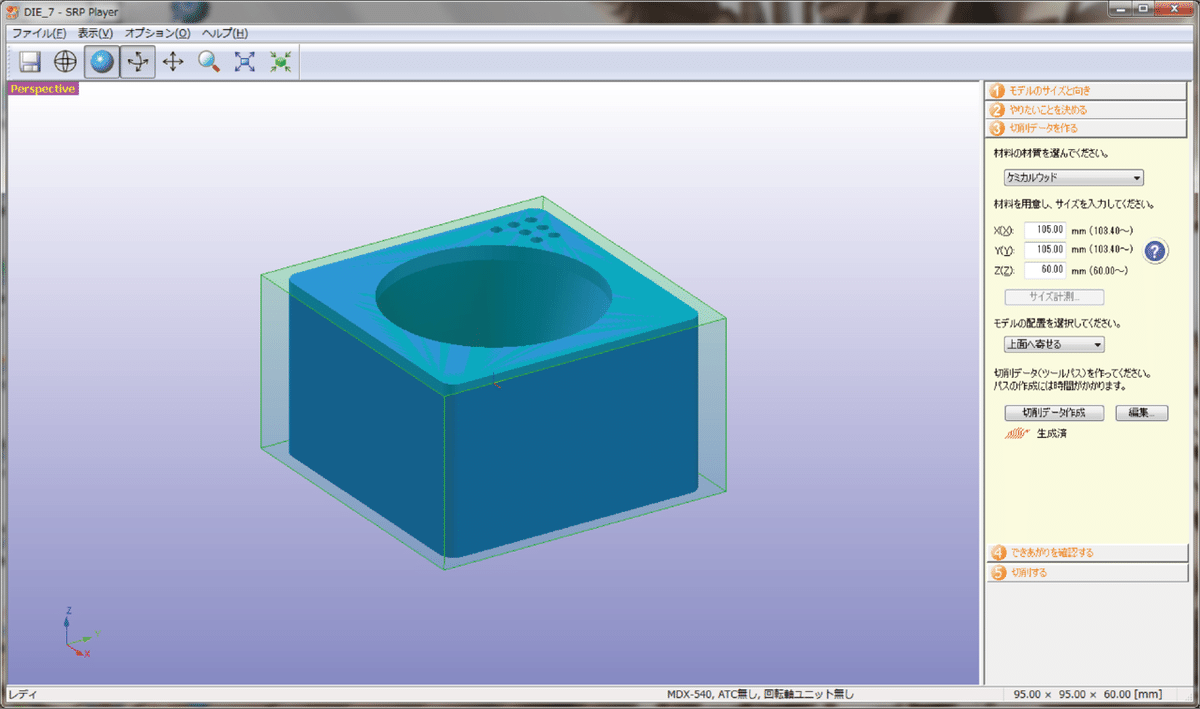Expand step 1 モデルのサイズと向き
The image size is (1200, 709).
click(1087, 90)
